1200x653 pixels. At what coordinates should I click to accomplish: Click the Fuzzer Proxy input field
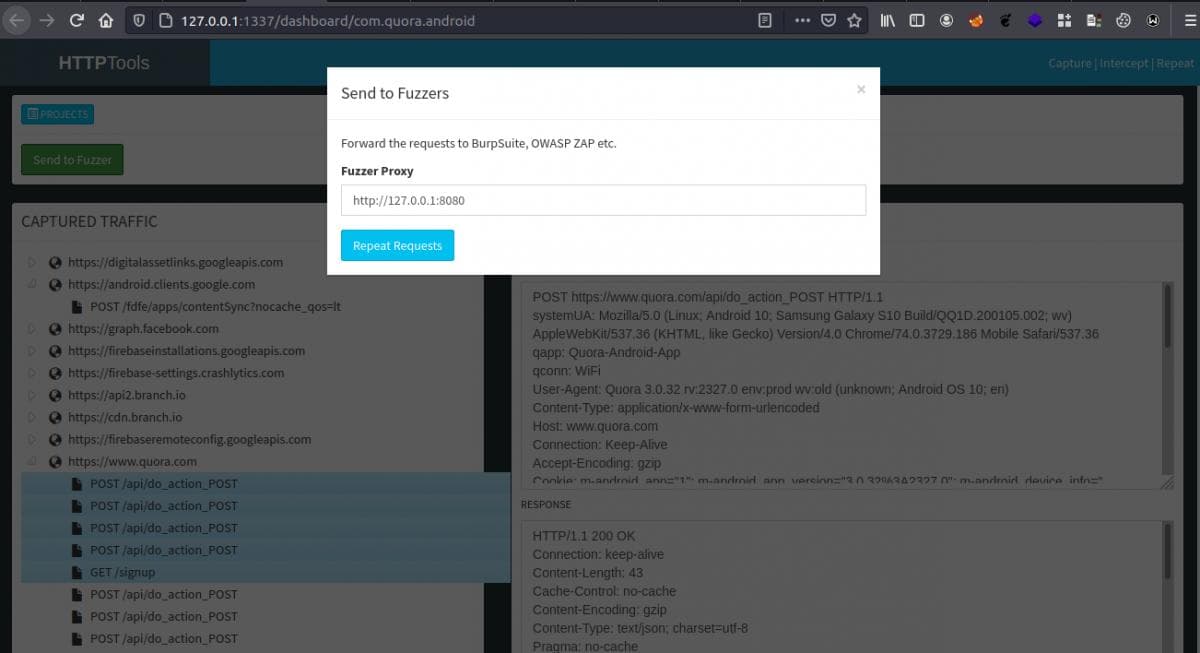[x=602, y=200]
